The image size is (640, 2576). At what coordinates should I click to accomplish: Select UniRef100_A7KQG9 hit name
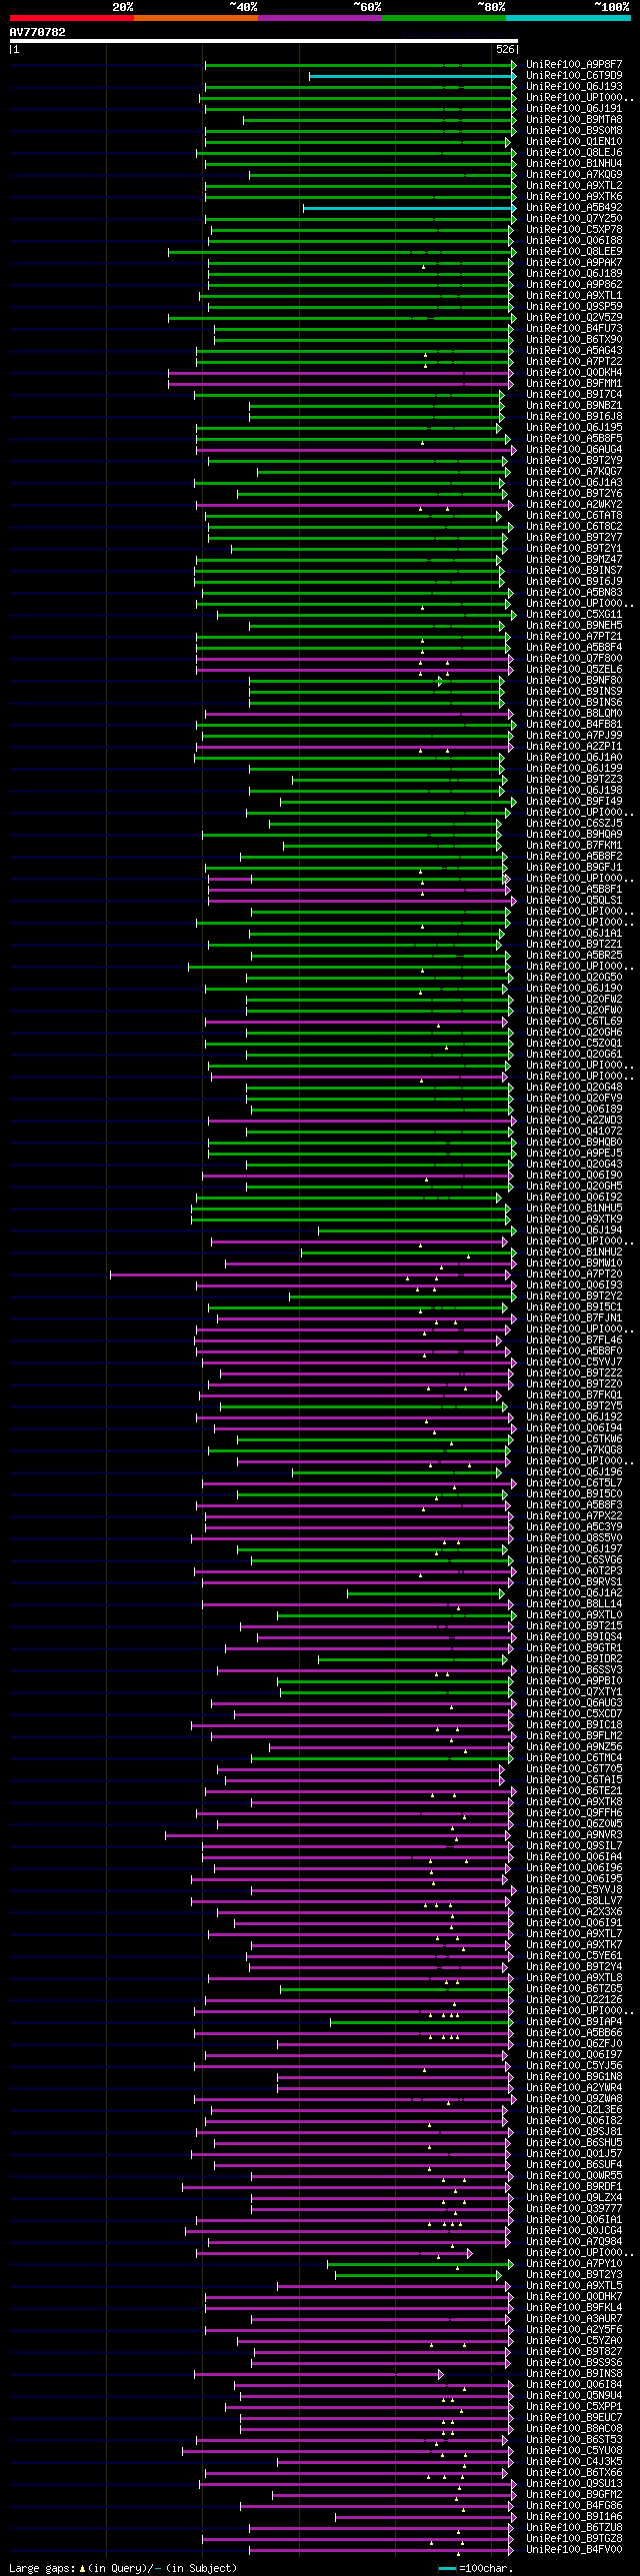coord(574,175)
